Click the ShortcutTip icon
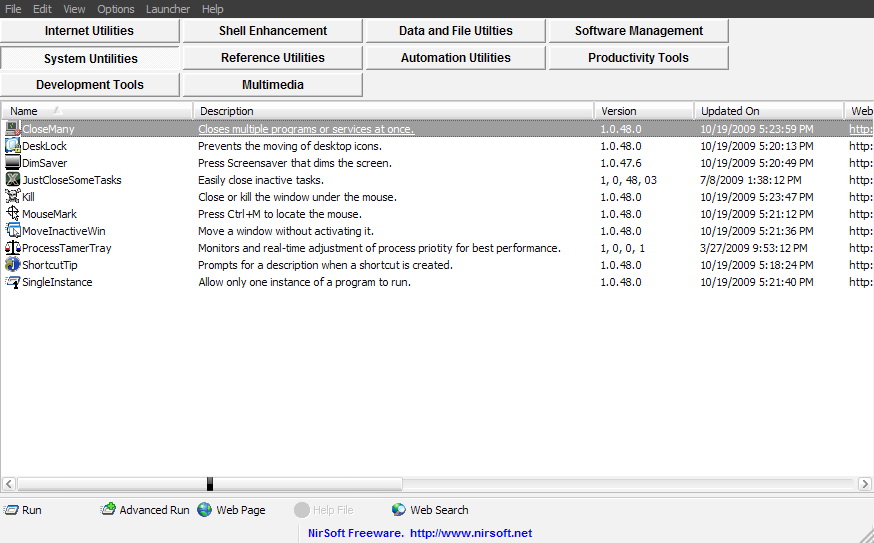The height and width of the screenshot is (543, 874). (x=13, y=265)
